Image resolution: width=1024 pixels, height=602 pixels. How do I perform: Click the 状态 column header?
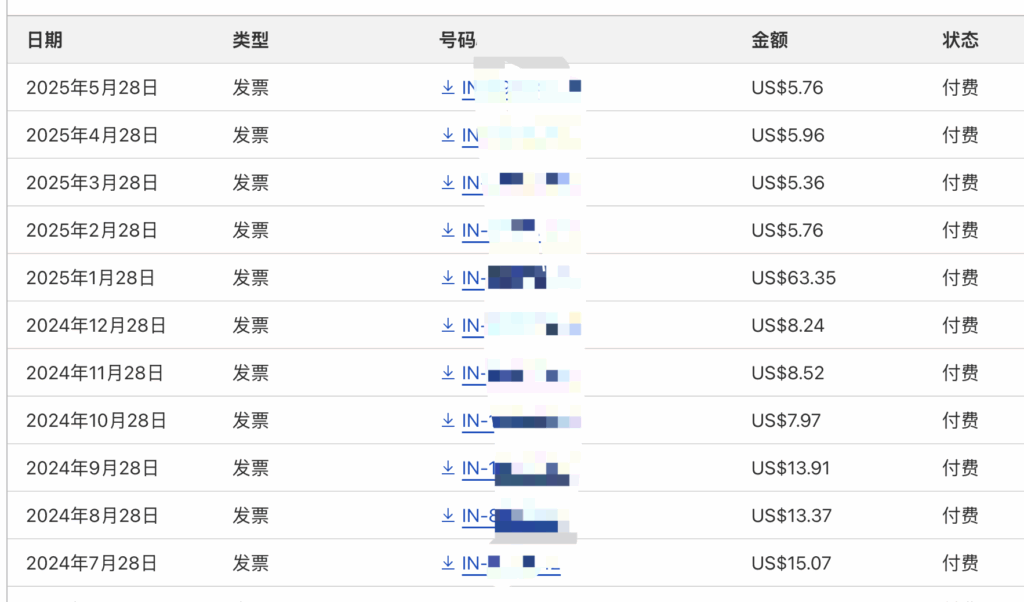[960, 40]
